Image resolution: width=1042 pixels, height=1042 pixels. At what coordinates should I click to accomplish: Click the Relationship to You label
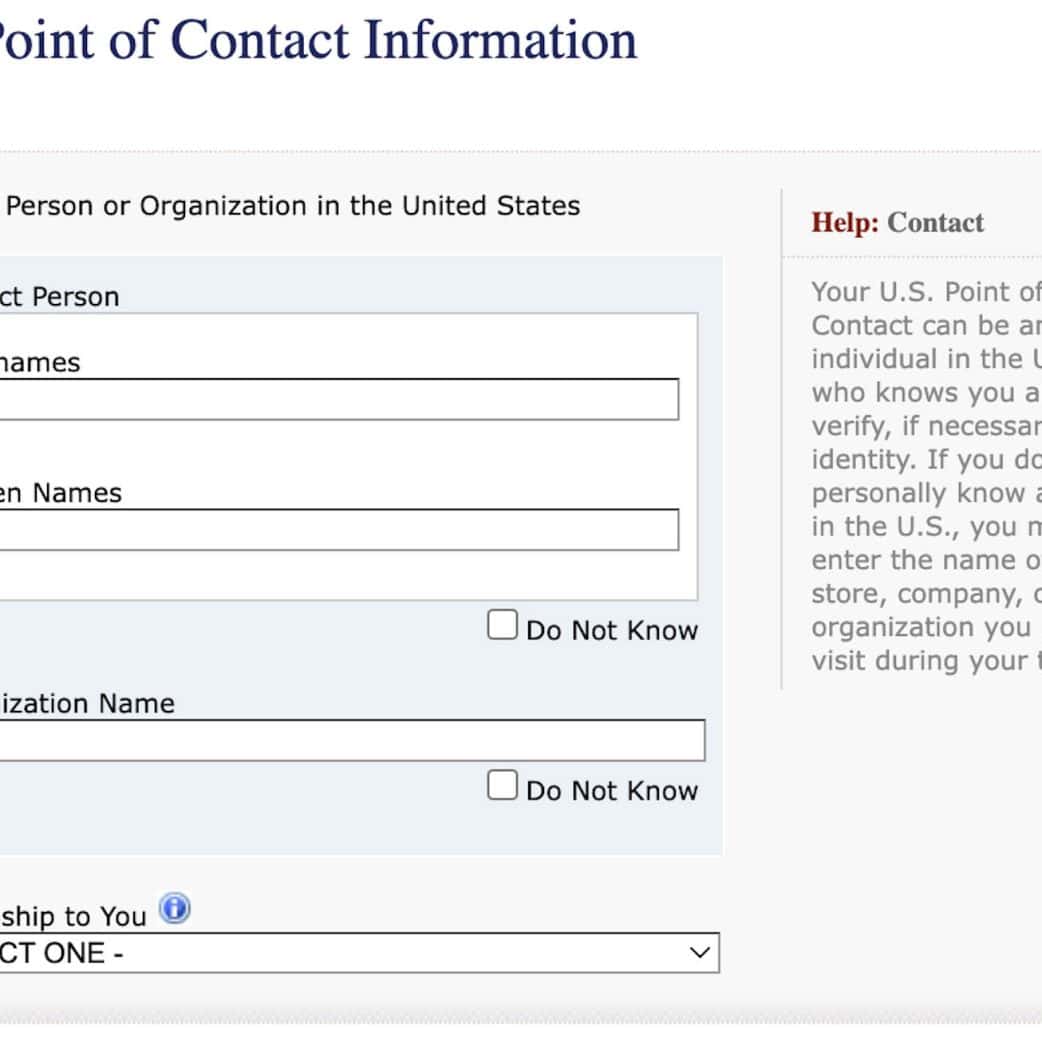(x=72, y=916)
